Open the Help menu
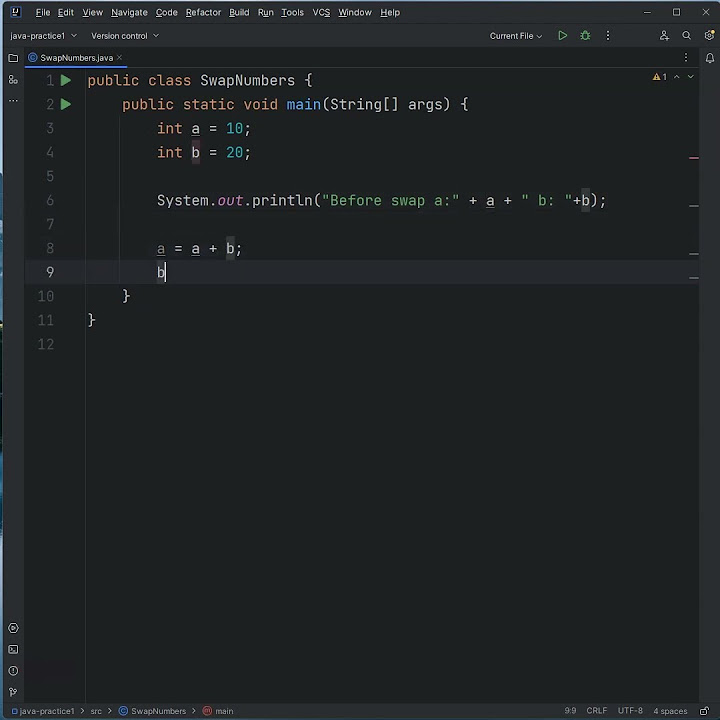 [389, 12]
